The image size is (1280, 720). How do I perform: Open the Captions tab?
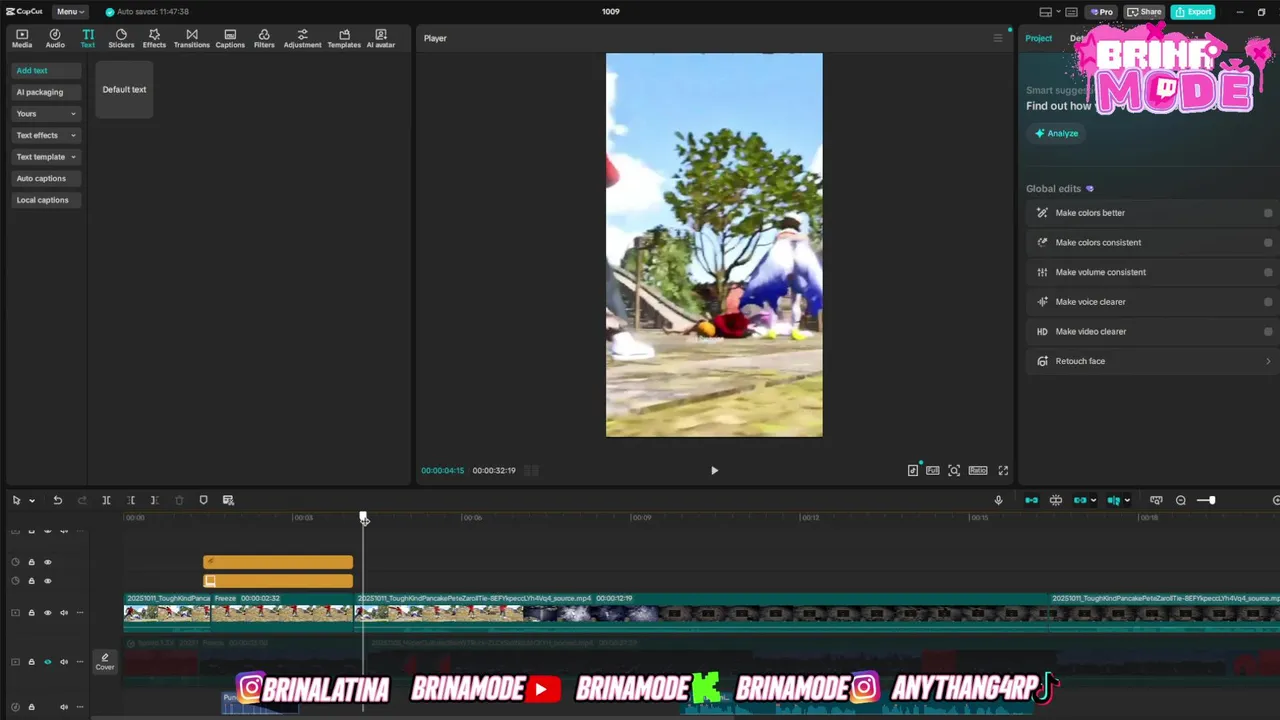pyautogui.click(x=230, y=38)
